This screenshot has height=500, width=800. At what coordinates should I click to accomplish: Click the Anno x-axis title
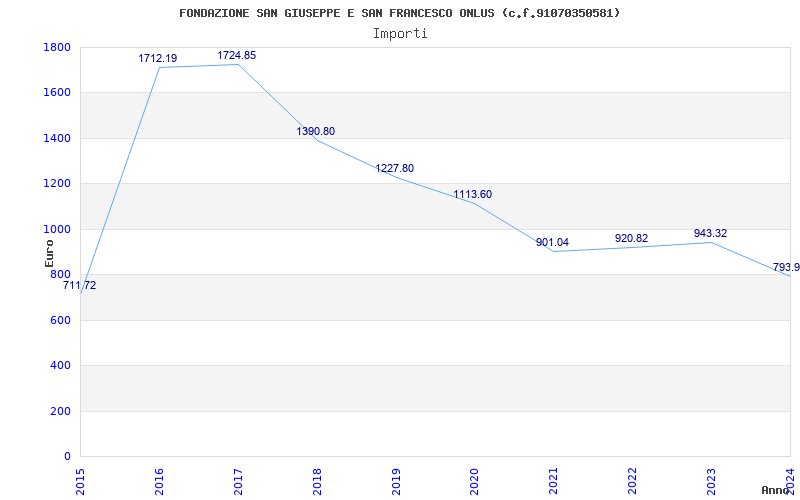click(x=775, y=490)
